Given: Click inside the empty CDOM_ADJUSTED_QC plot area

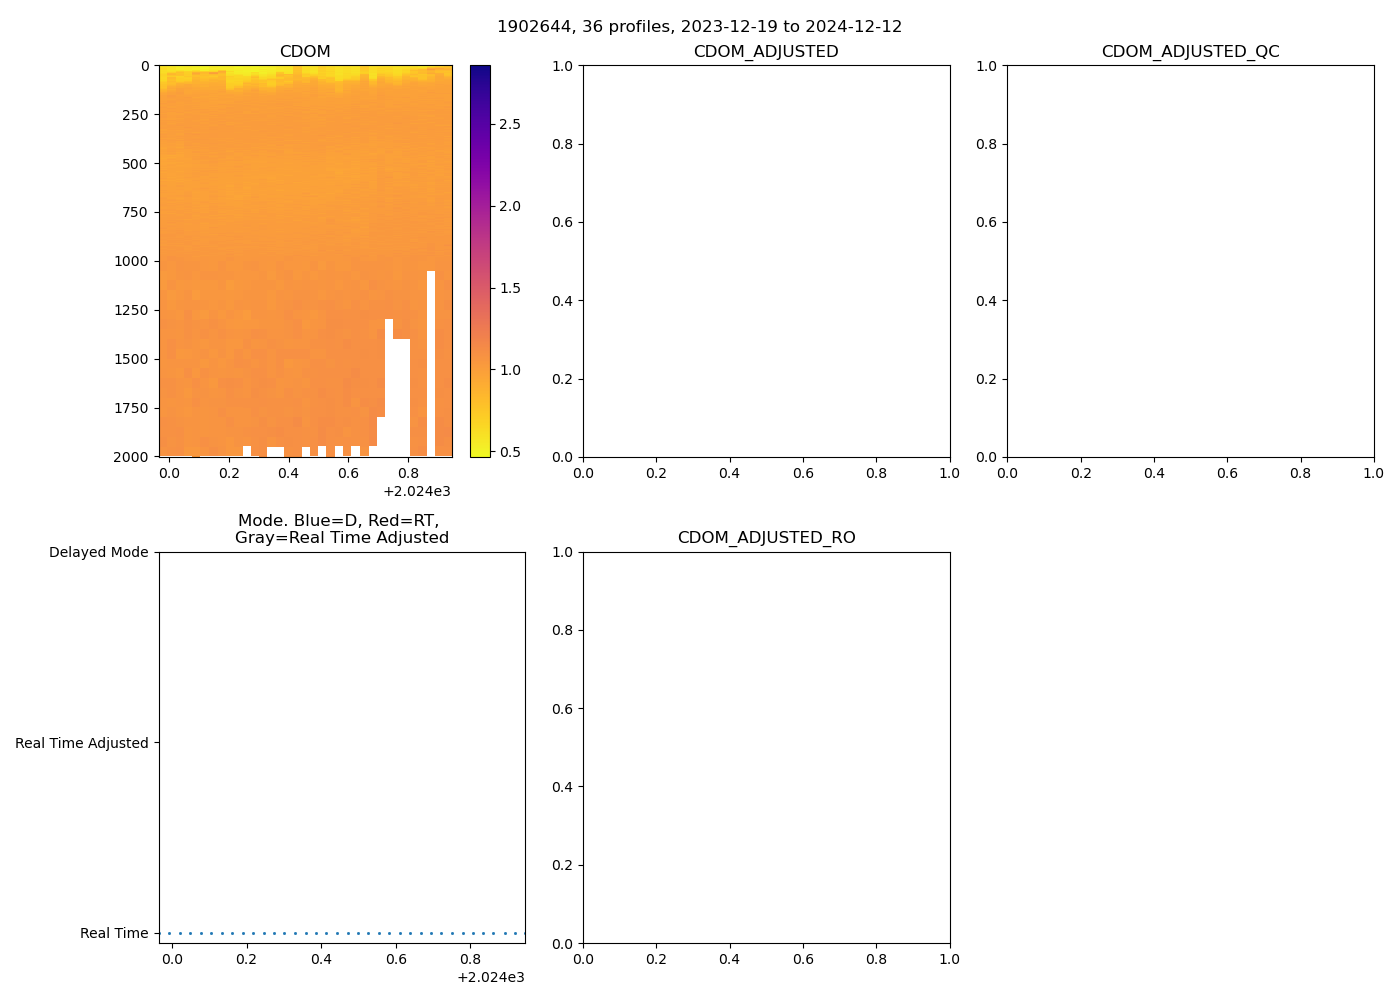Looking at the screenshot, I should point(1190,261).
